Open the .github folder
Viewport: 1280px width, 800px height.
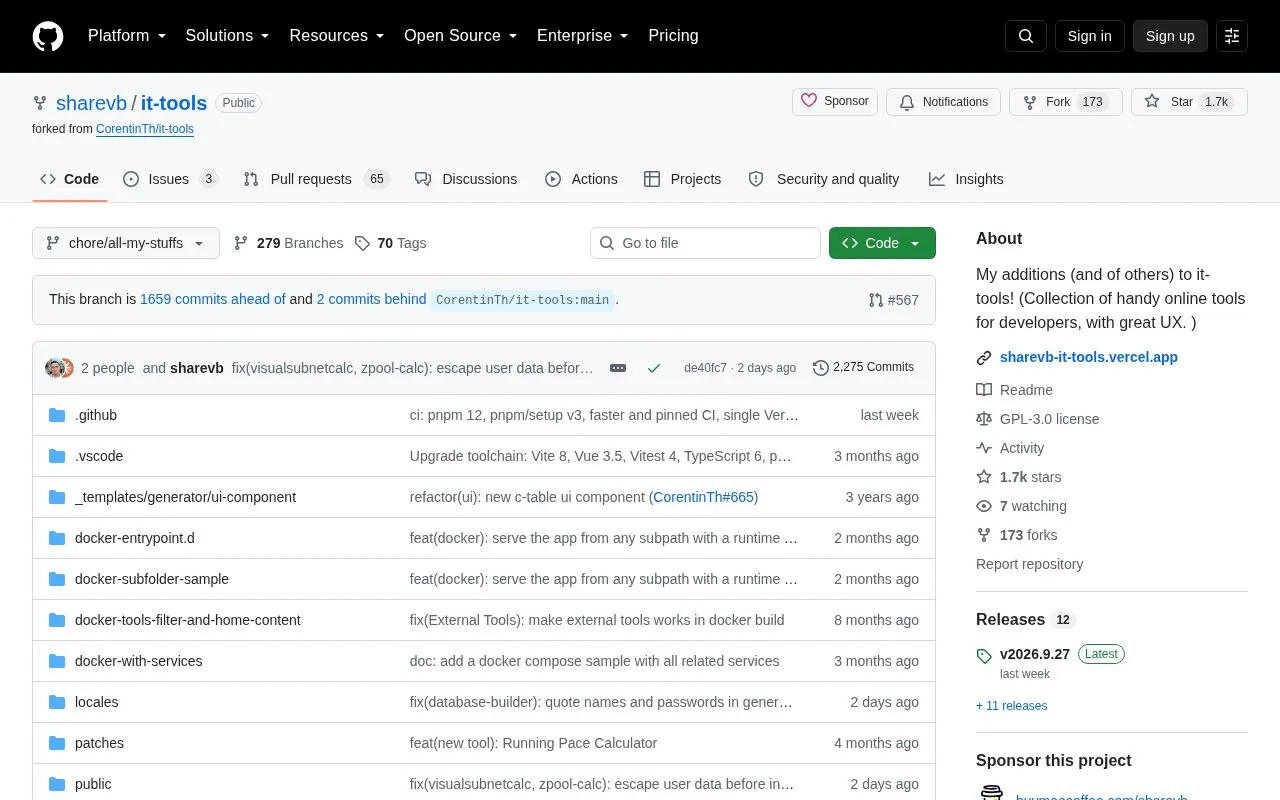tap(96, 415)
